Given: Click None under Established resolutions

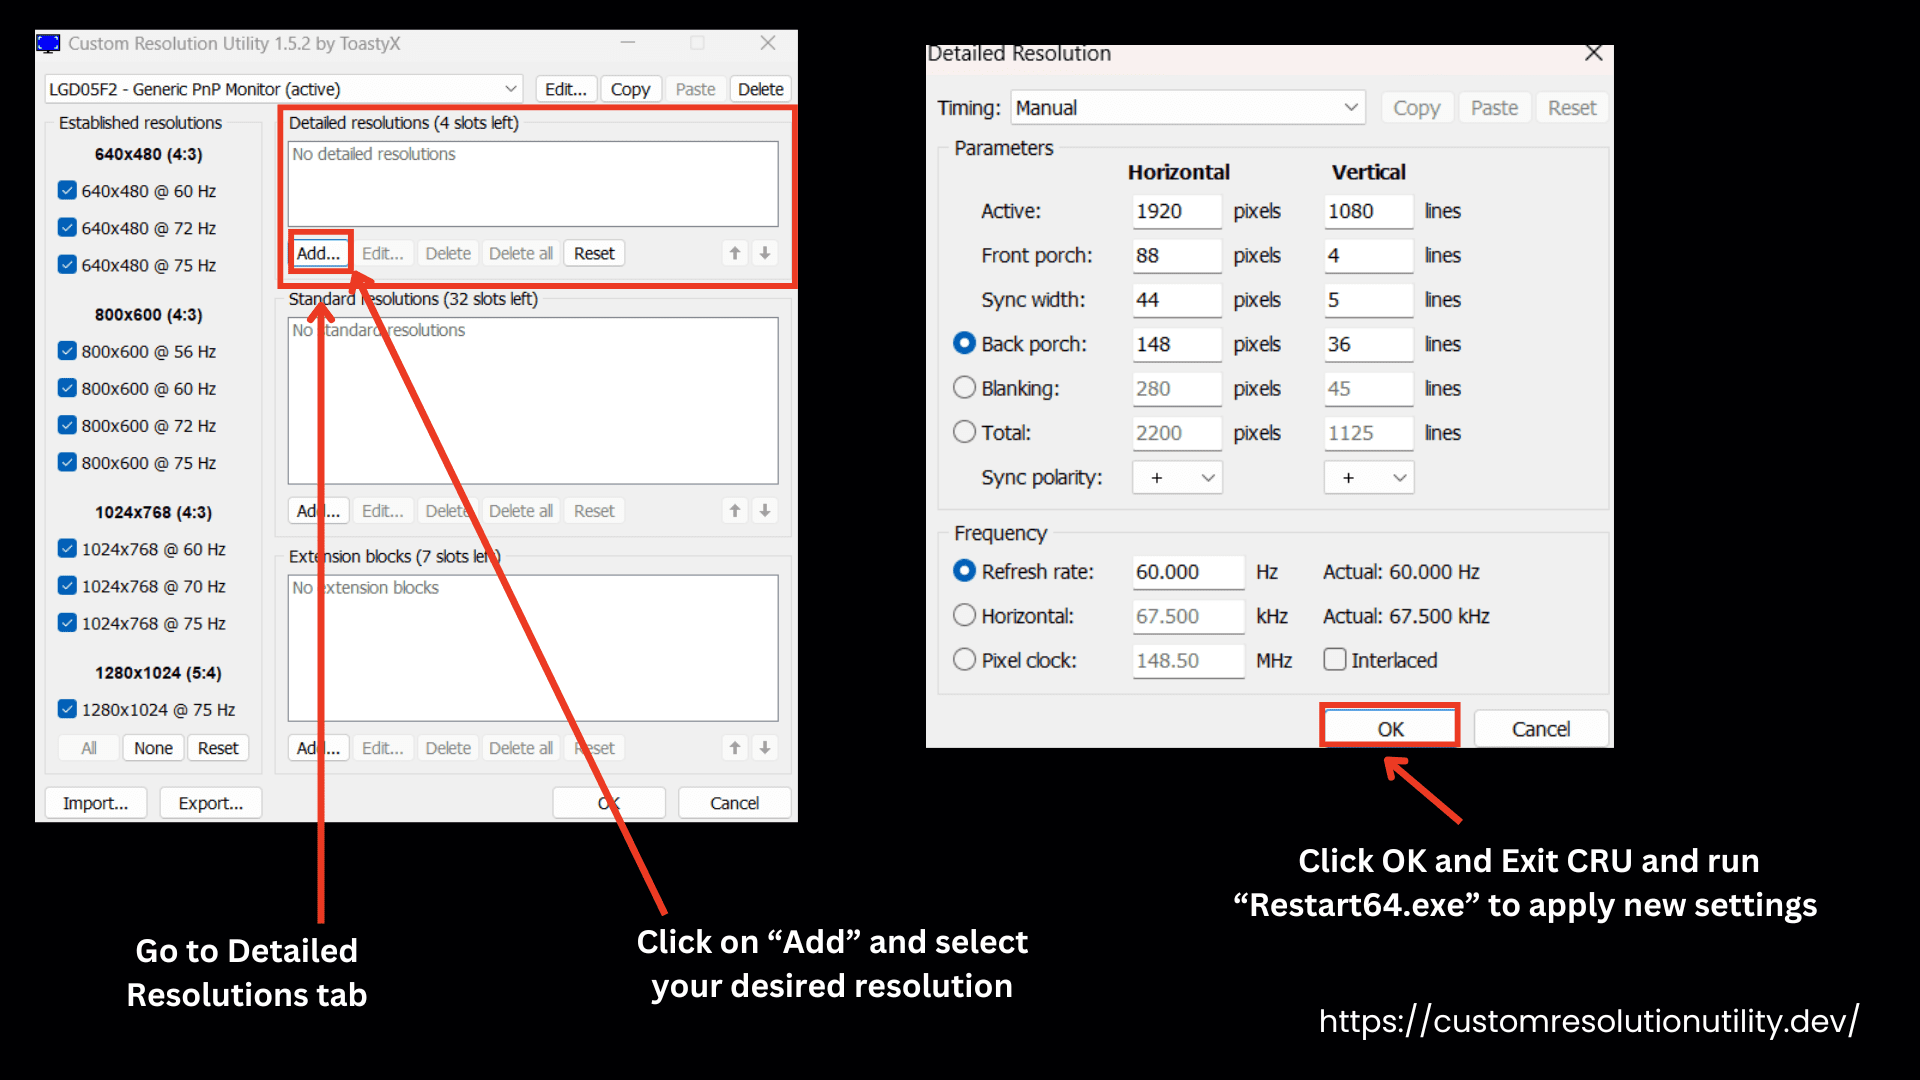Looking at the screenshot, I should [x=152, y=747].
